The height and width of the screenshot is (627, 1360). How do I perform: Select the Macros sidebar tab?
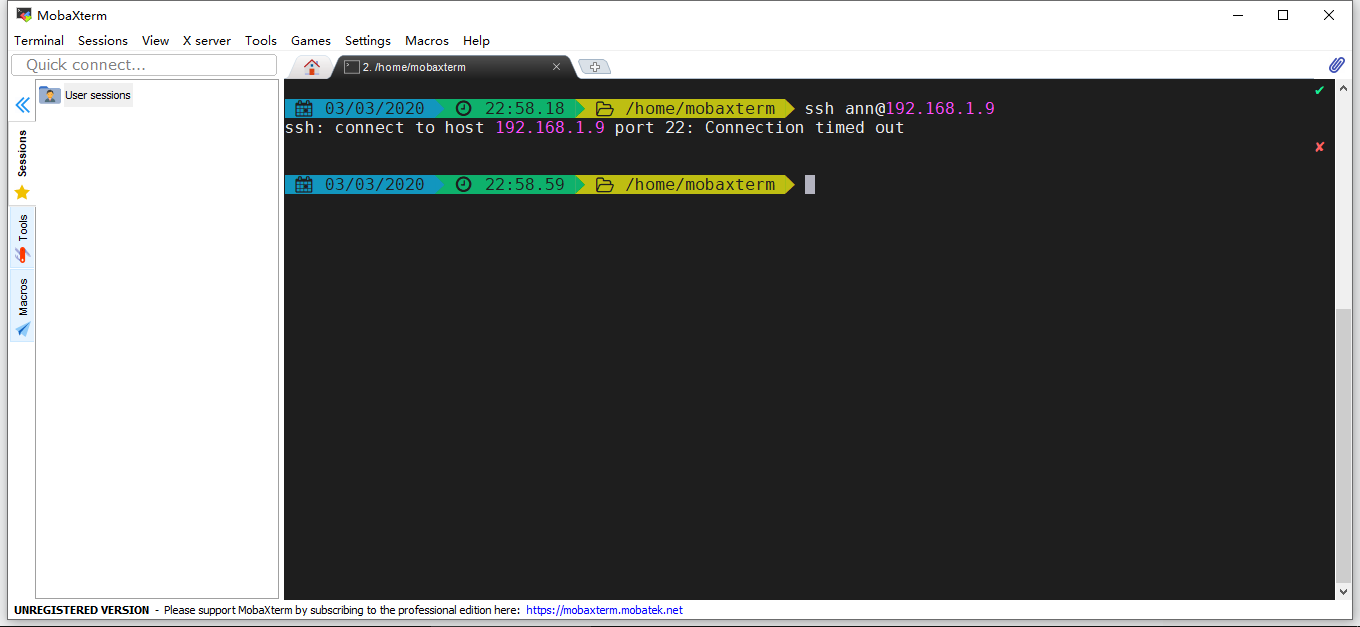(x=22, y=306)
